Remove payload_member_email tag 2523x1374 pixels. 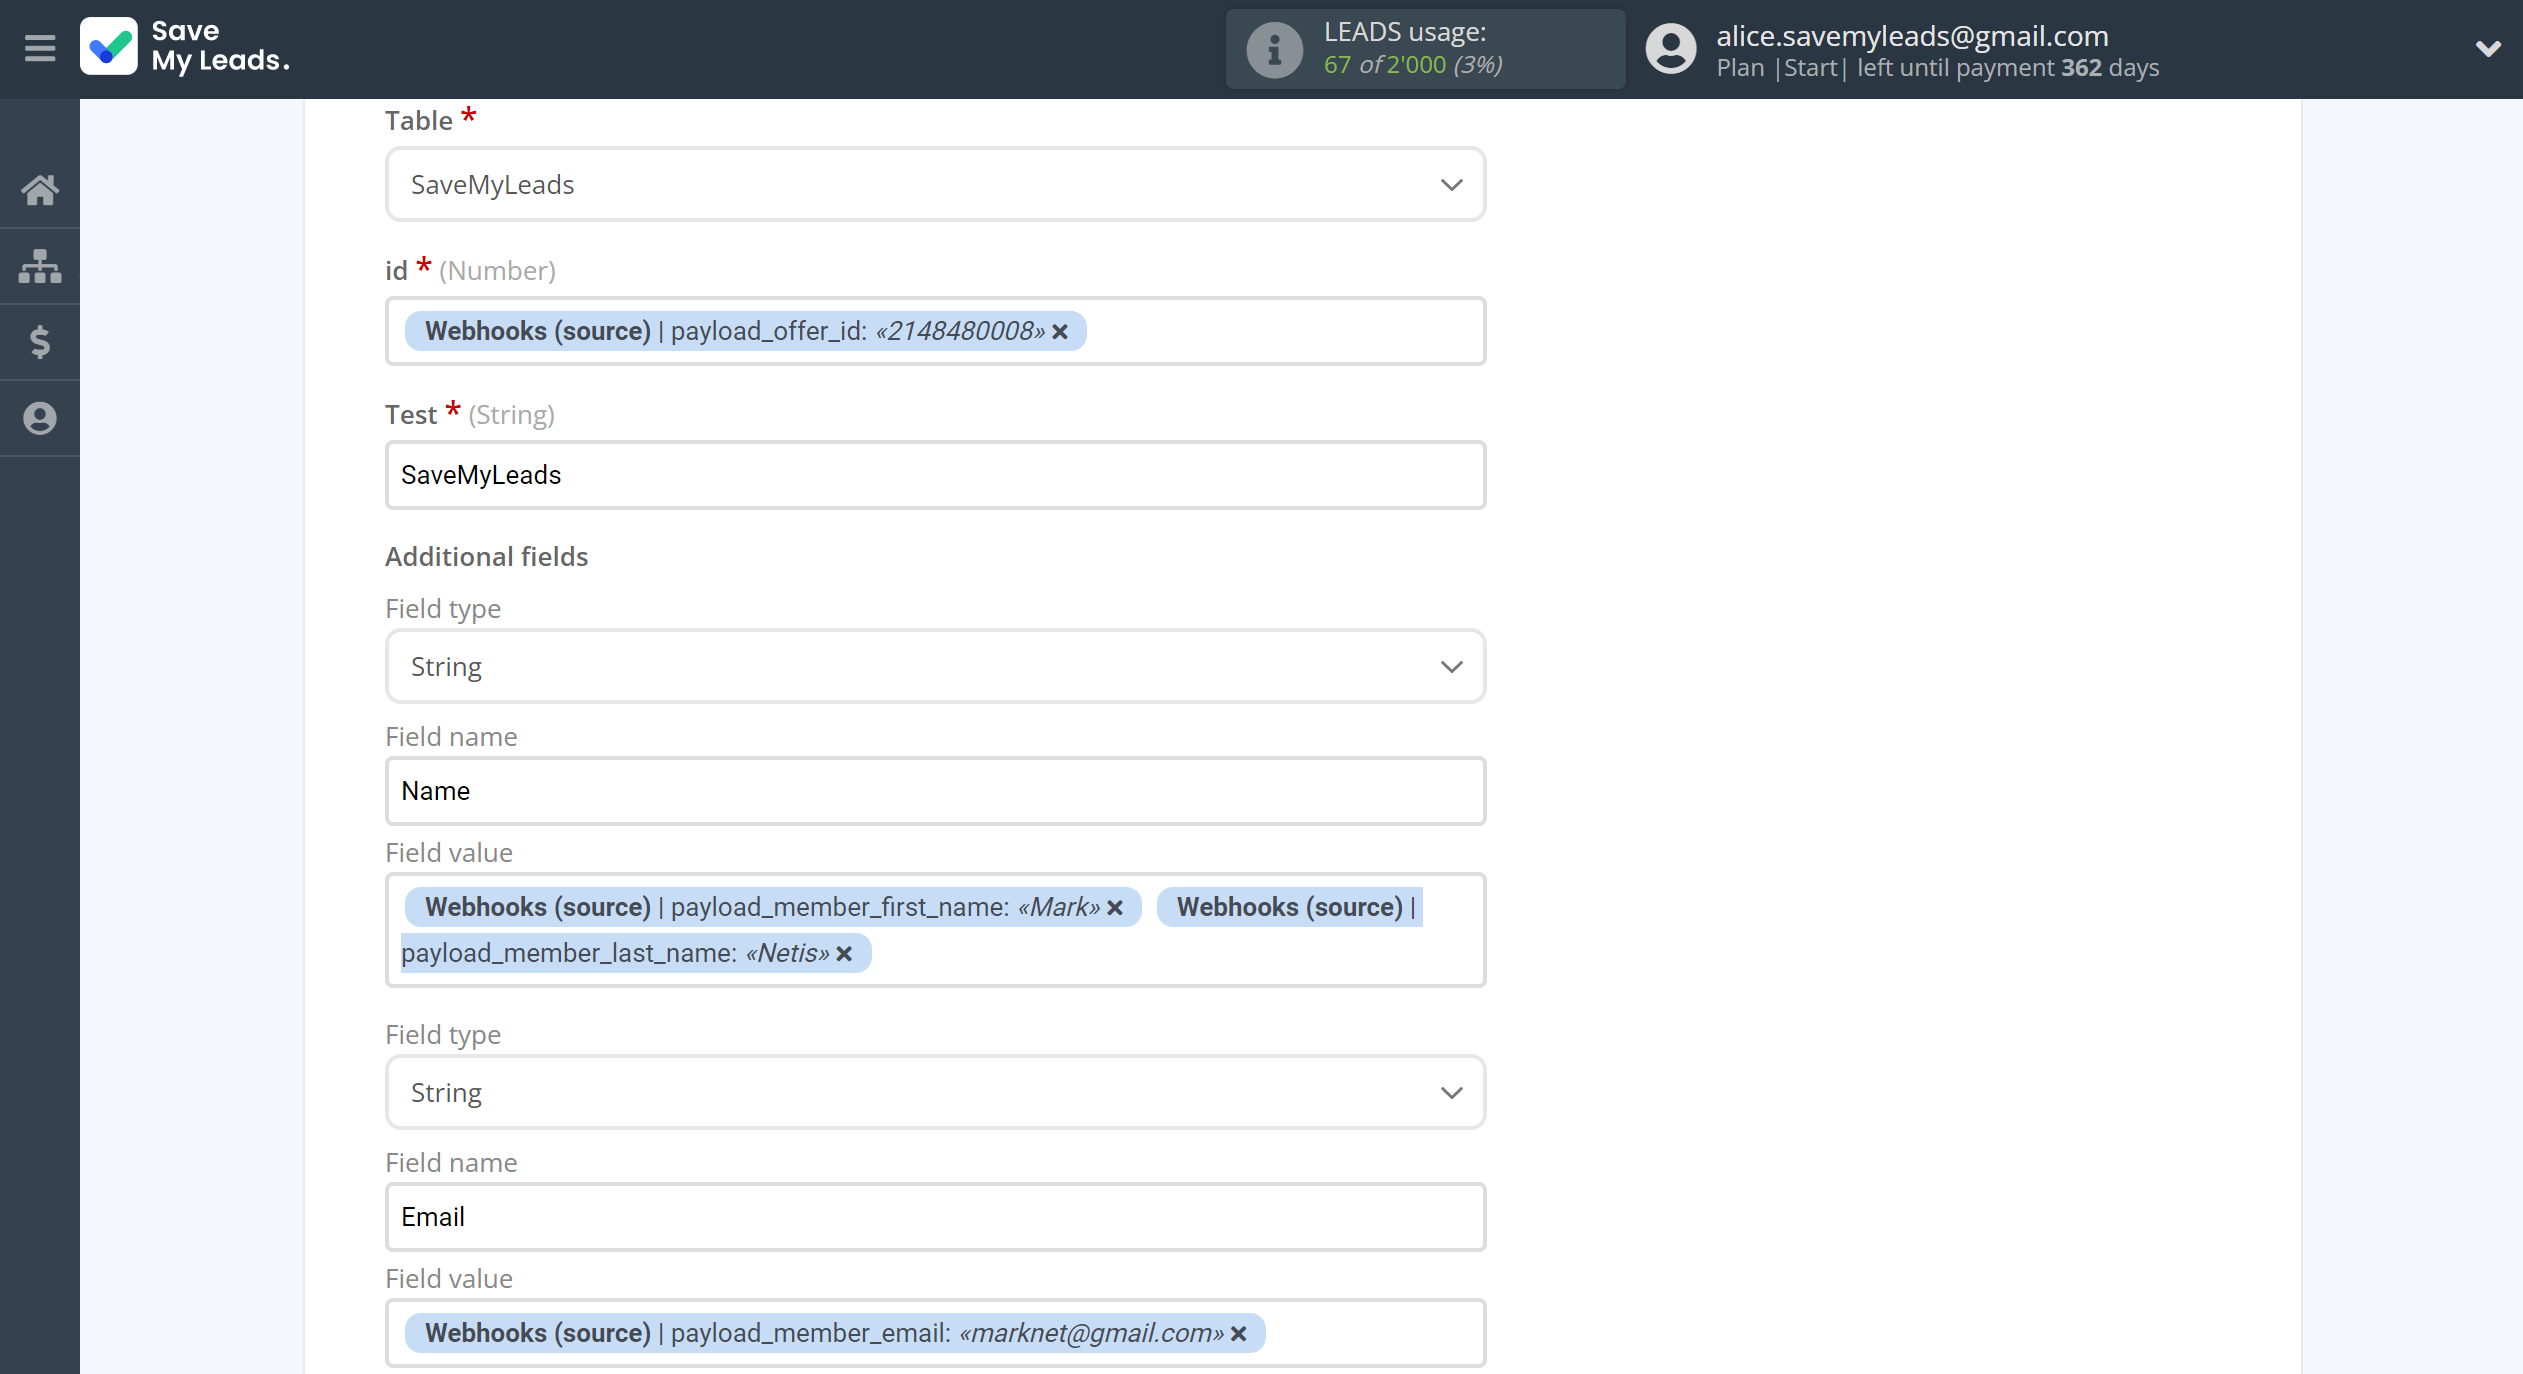point(1238,1334)
